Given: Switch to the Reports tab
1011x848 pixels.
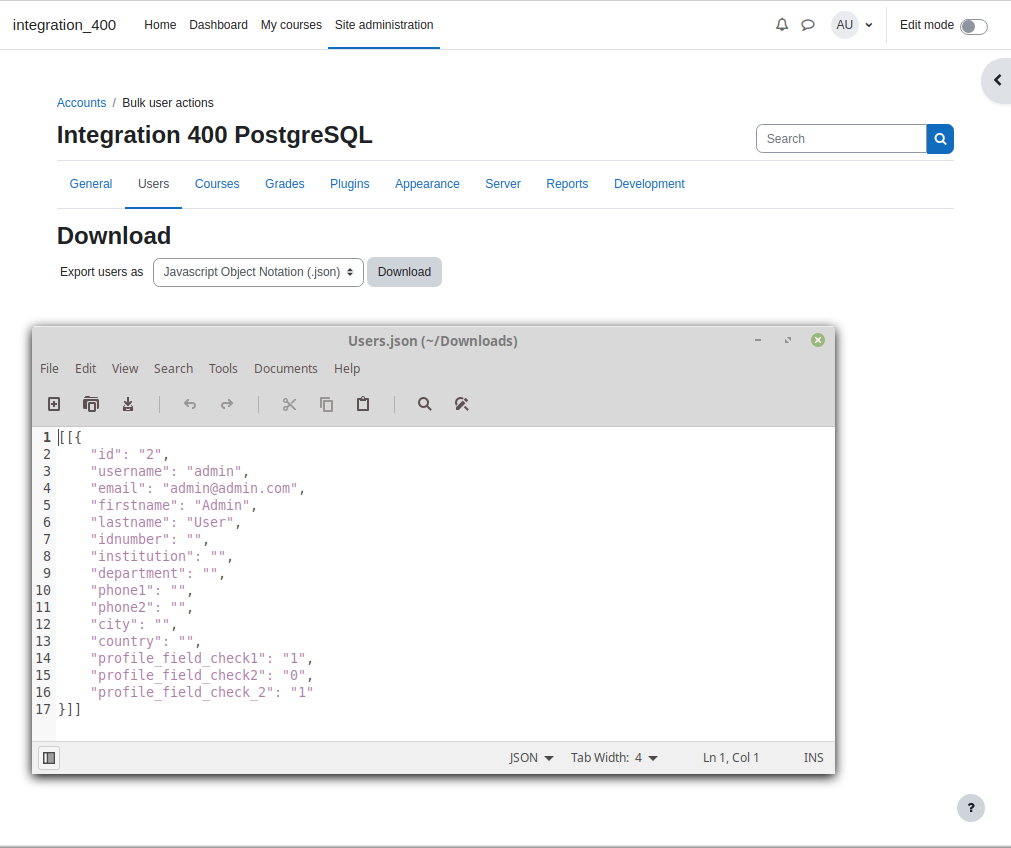Looking at the screenshot, I should (x=567, y=184).
